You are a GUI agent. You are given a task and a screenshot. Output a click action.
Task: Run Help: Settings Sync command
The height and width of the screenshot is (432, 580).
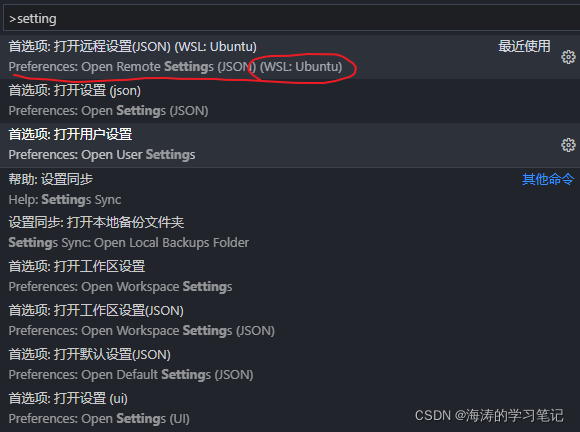(290, 189)
